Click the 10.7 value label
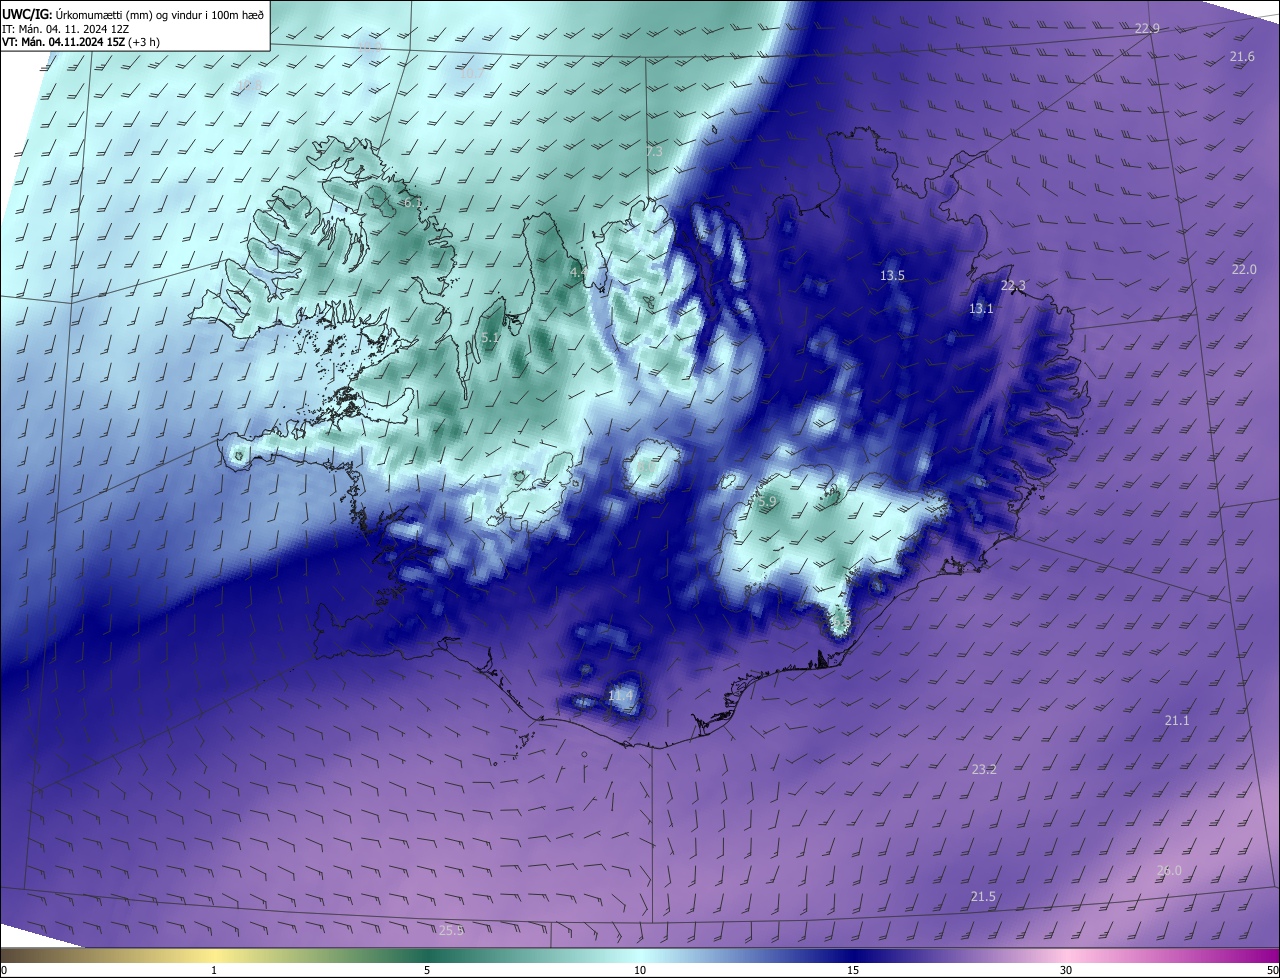The image size is (1280, 978). tap(470, 73)
